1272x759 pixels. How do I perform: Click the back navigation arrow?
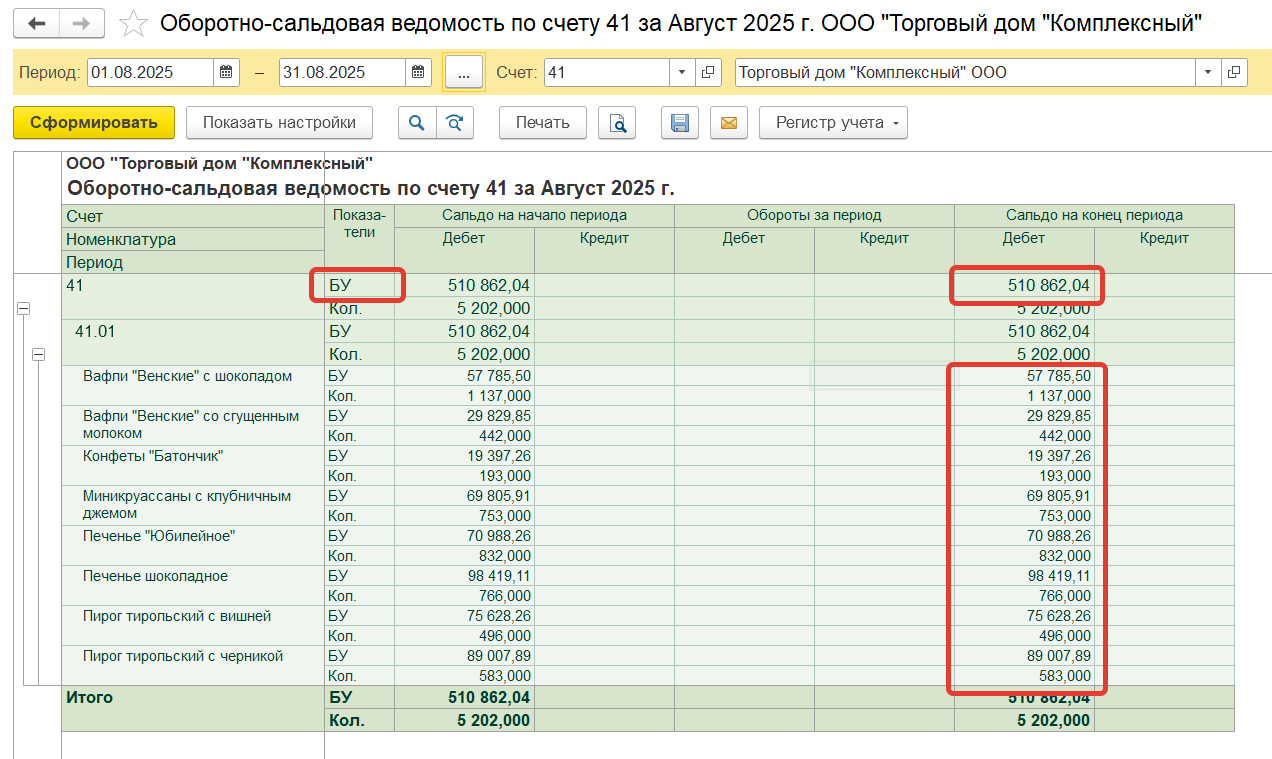point(37,23)
